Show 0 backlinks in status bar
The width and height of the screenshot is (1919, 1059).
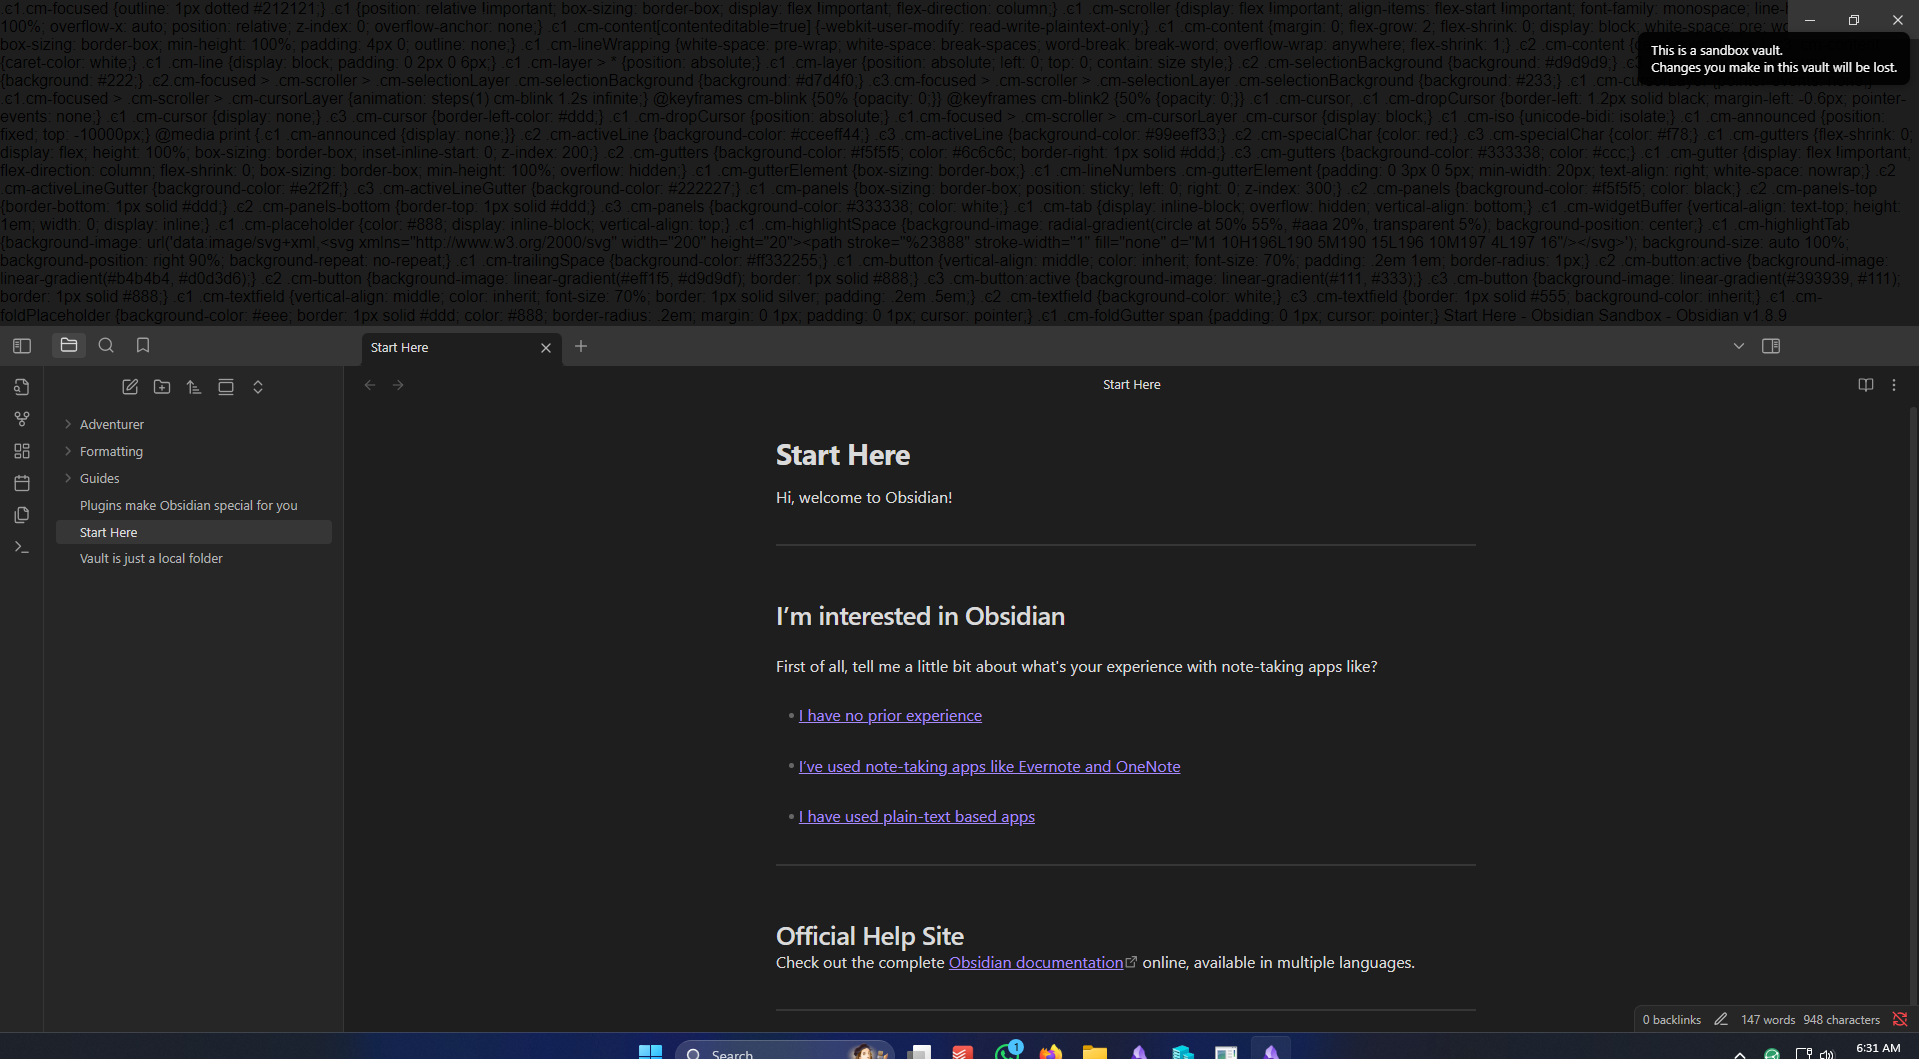[x=1671, y=1020]
